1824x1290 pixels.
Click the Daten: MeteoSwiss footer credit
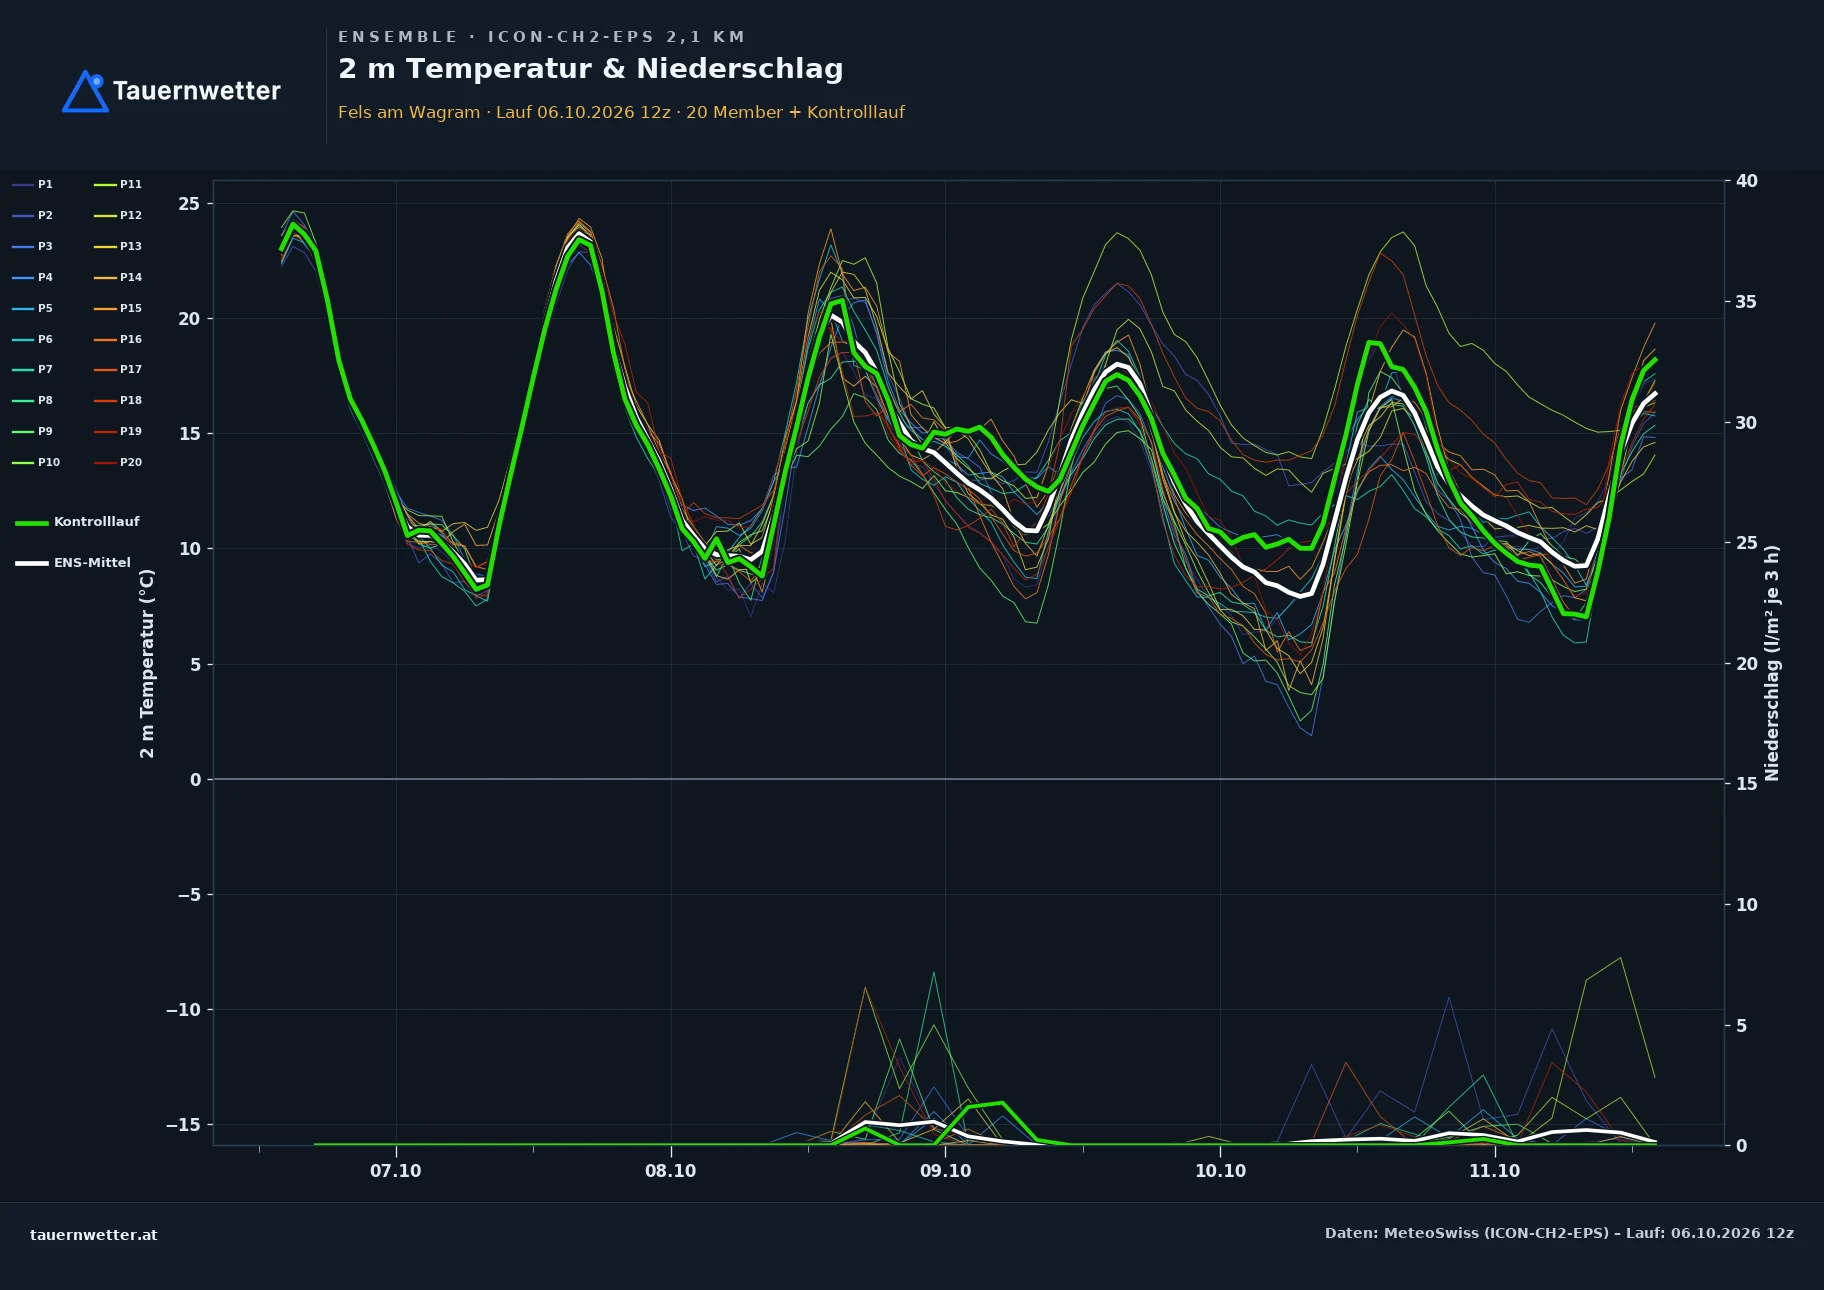(1559, 1233)
